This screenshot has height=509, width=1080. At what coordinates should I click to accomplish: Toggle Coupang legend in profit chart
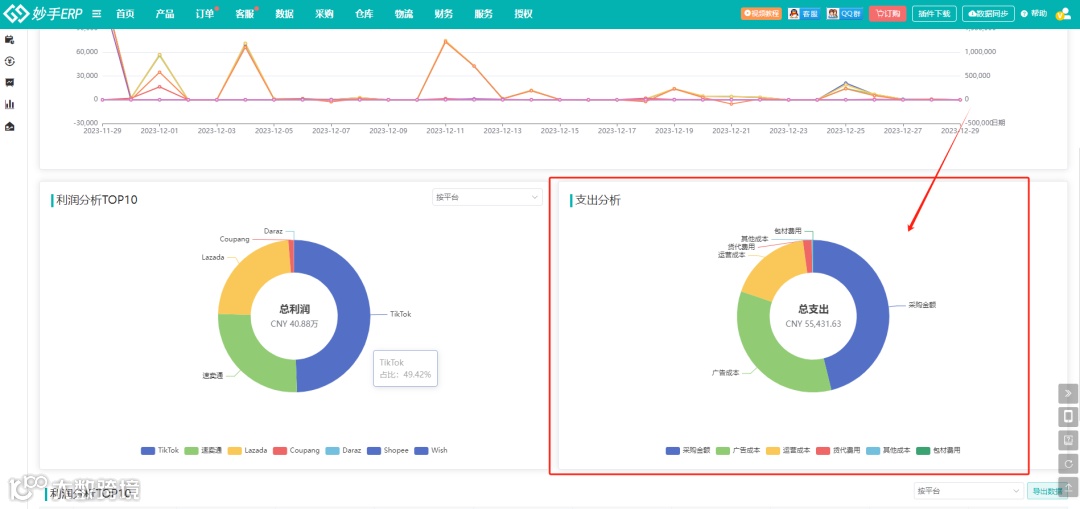tap(296, 450)
